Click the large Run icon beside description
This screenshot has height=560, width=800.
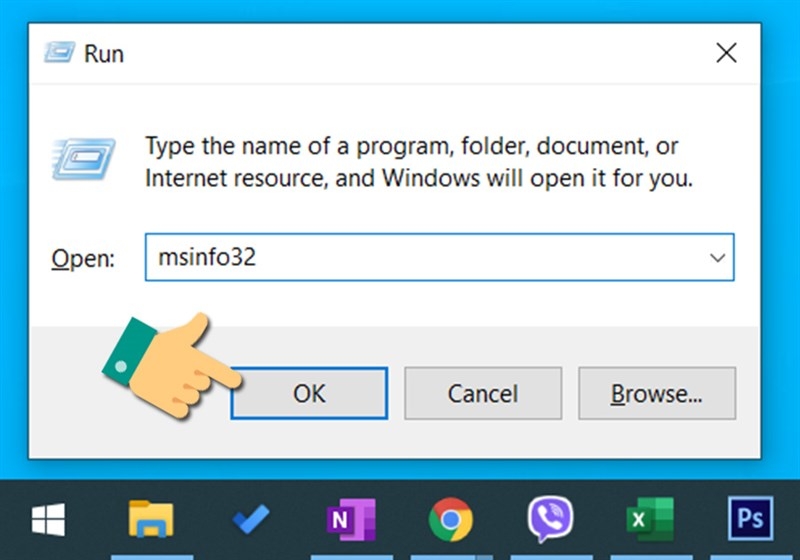[82, 162]
